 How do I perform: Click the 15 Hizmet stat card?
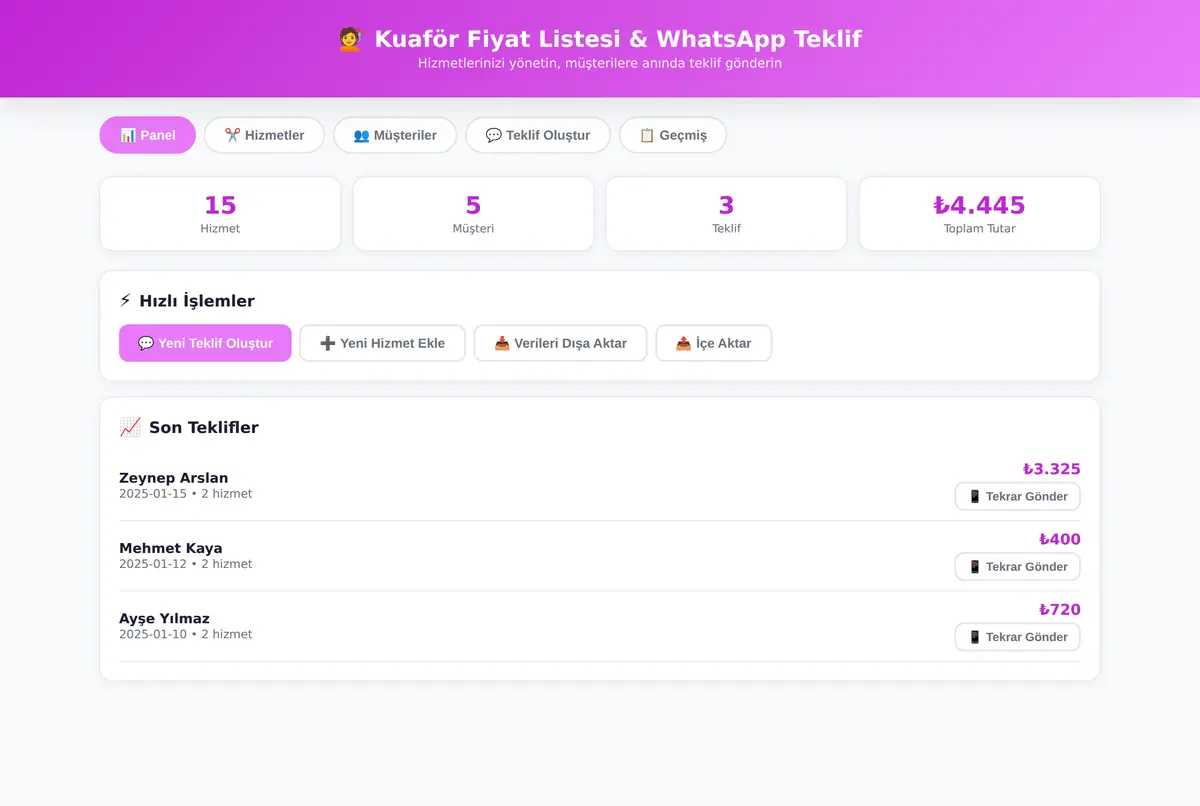[x=220, y=214]
